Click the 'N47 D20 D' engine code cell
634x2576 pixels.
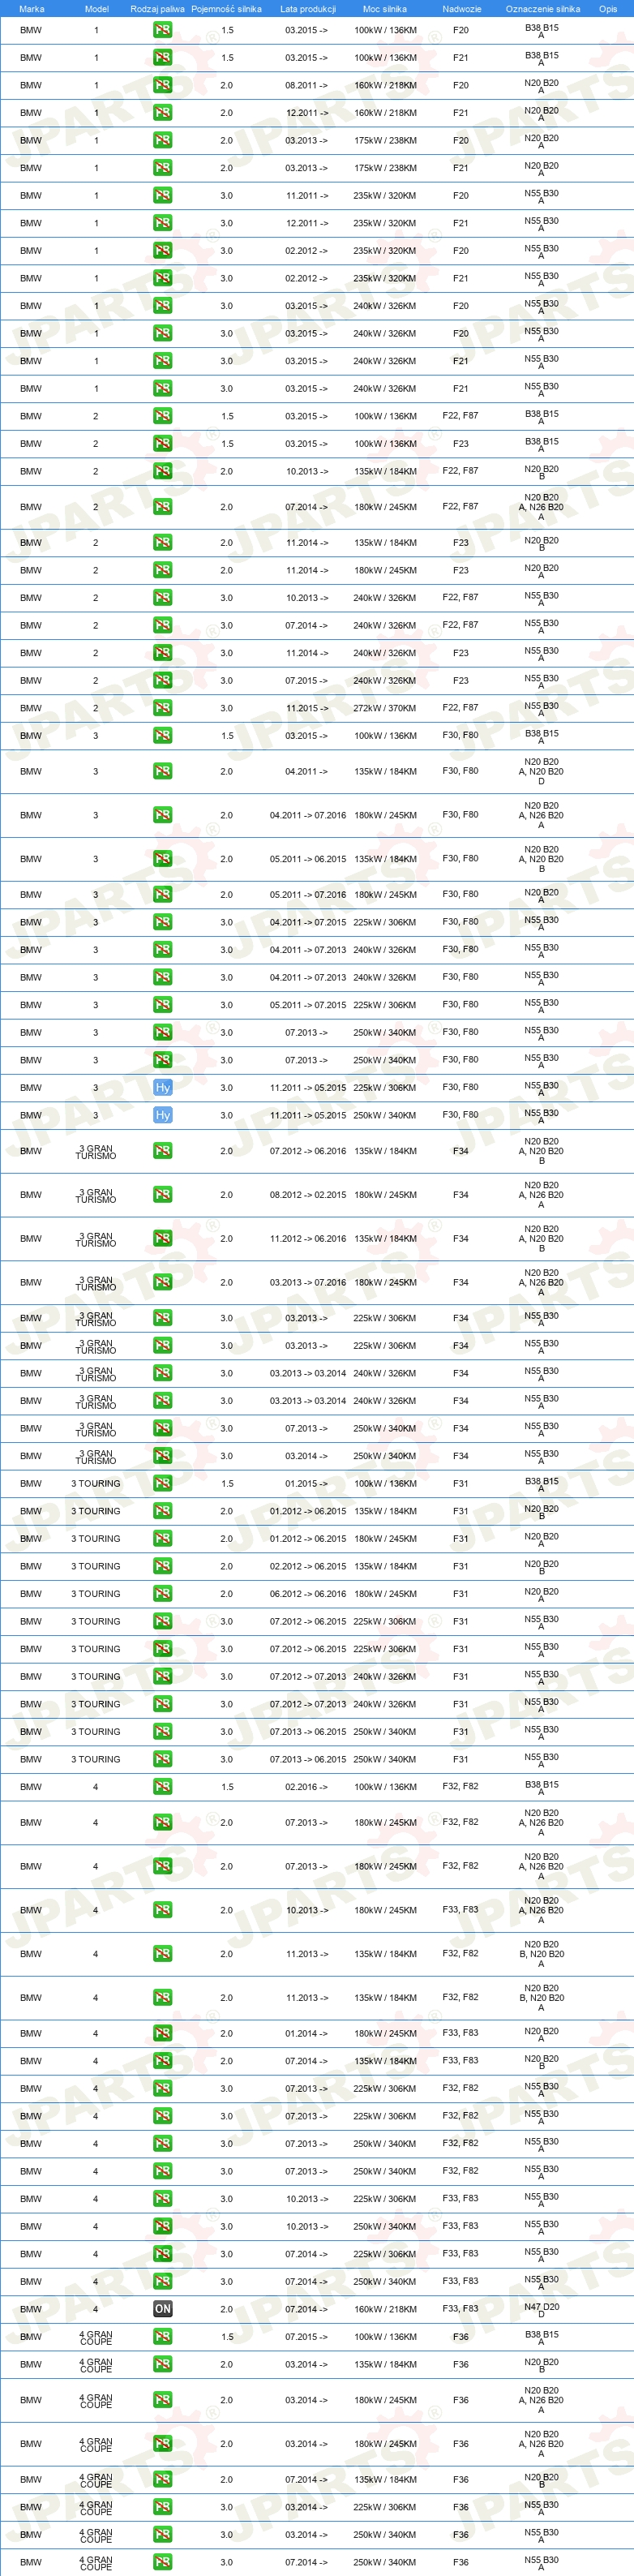(542, 2310)
